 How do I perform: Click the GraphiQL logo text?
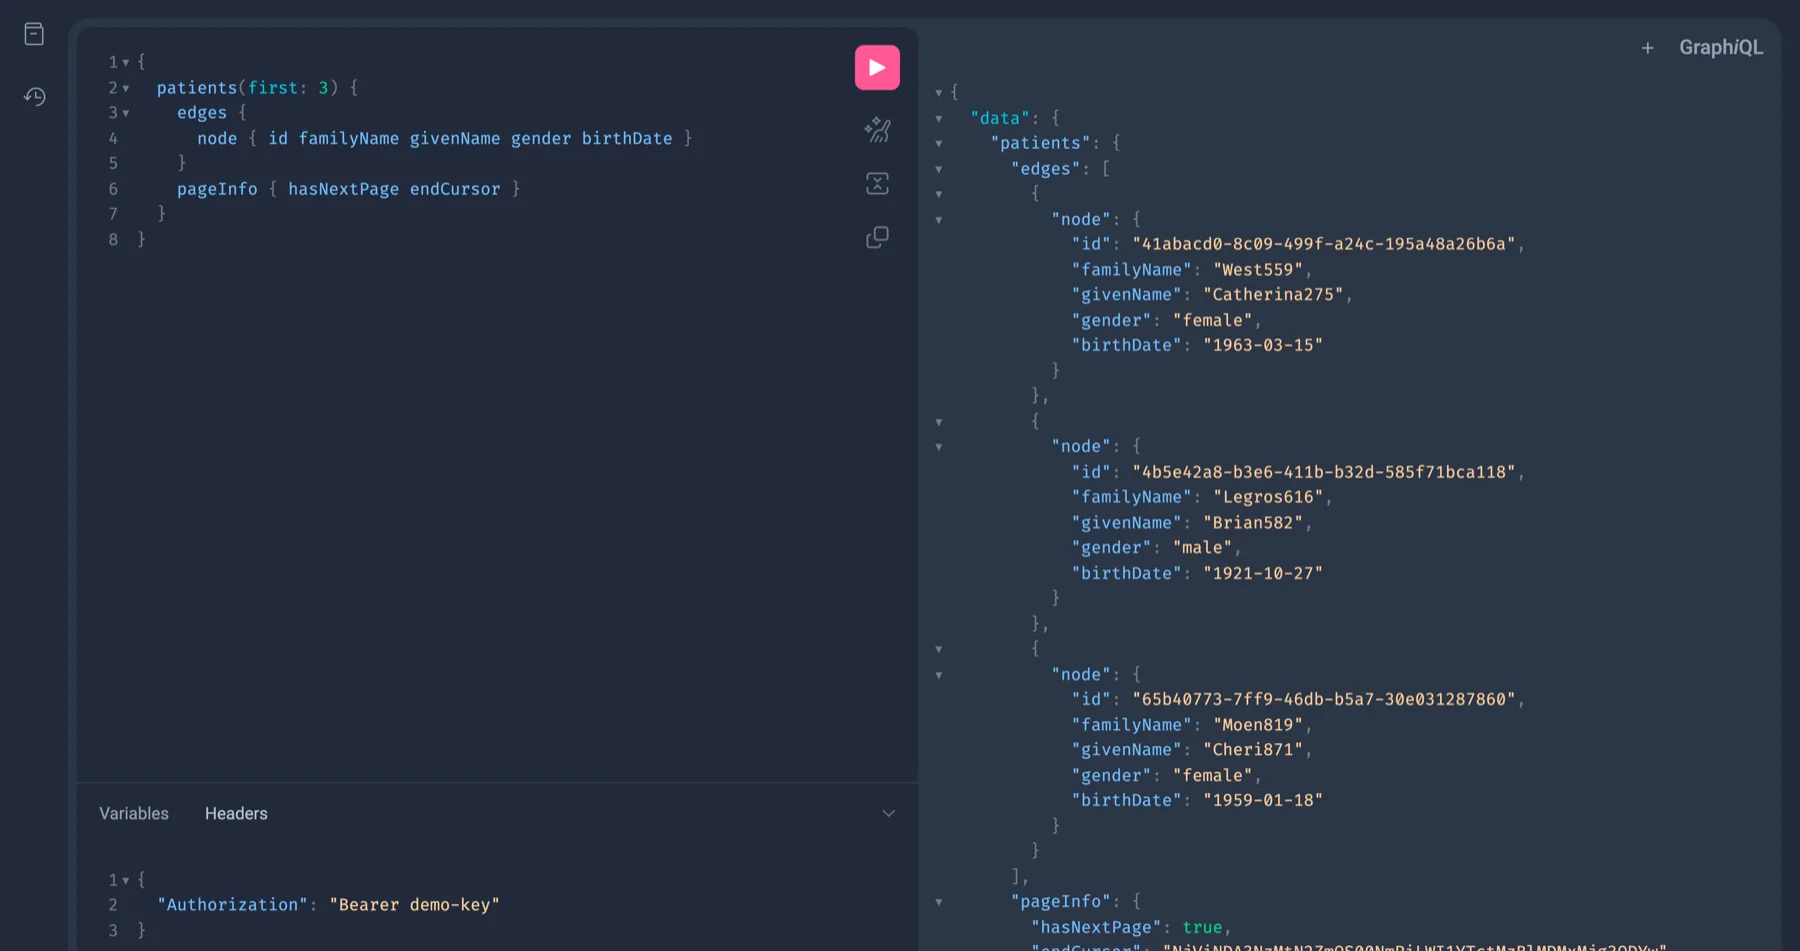tap(1721, 48)
